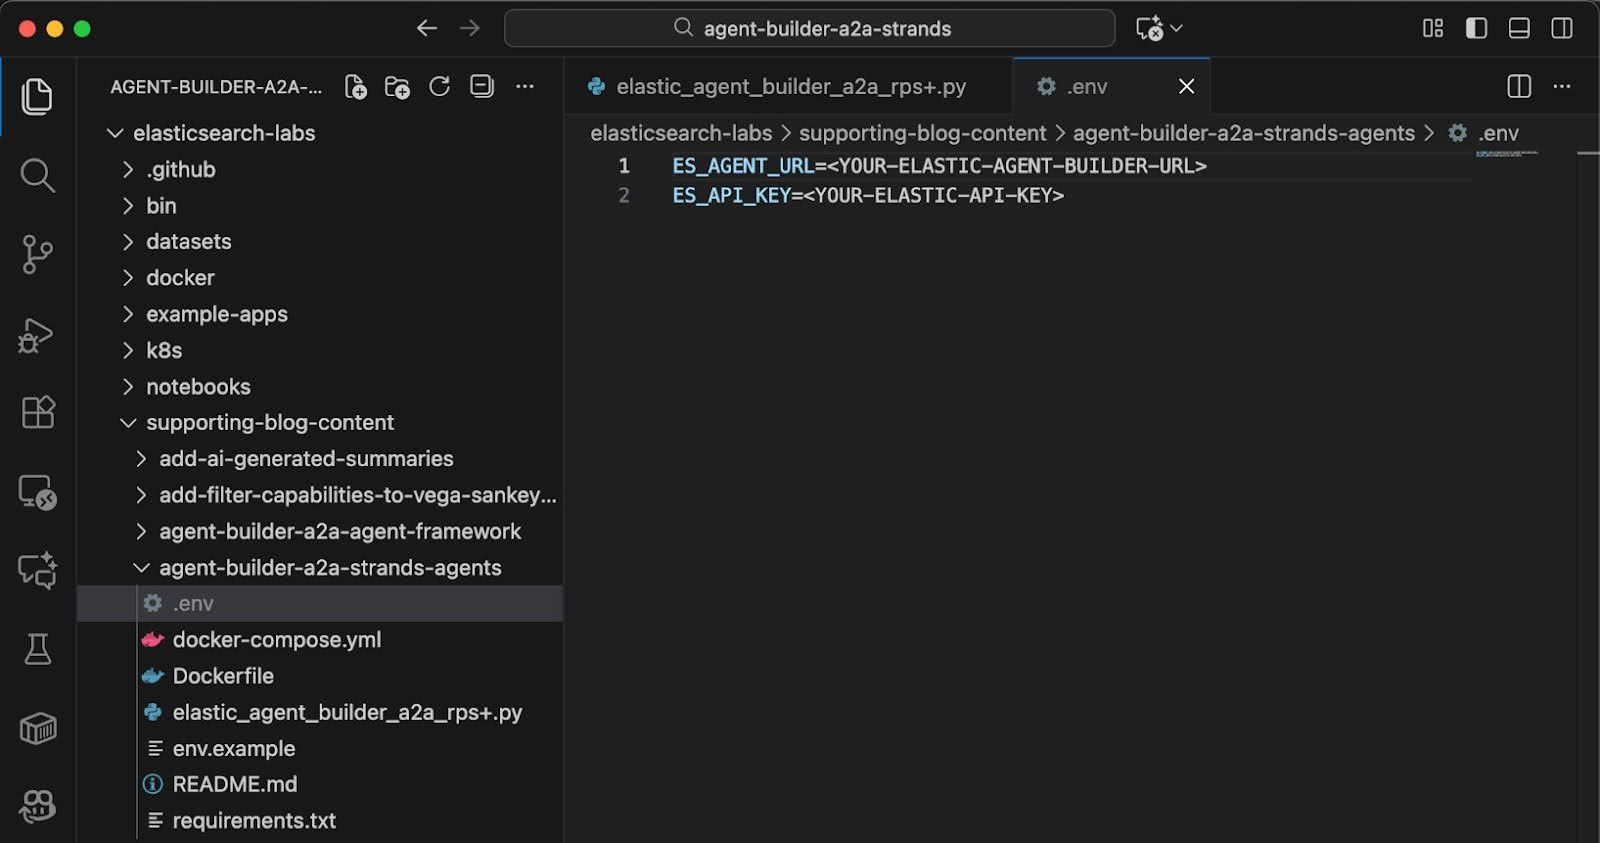Click the agent-builder-a2a-strands search field
Viewport: 1600px width, 843px height.
click(x=810, y=28)
